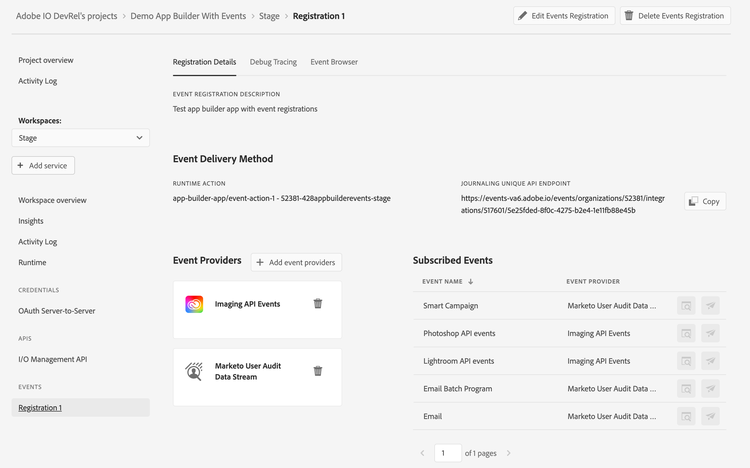Image resolution: width=750 pixels, height=468 pixels.
Task: Delete the Imaging API Events provider
Action: 318,304
